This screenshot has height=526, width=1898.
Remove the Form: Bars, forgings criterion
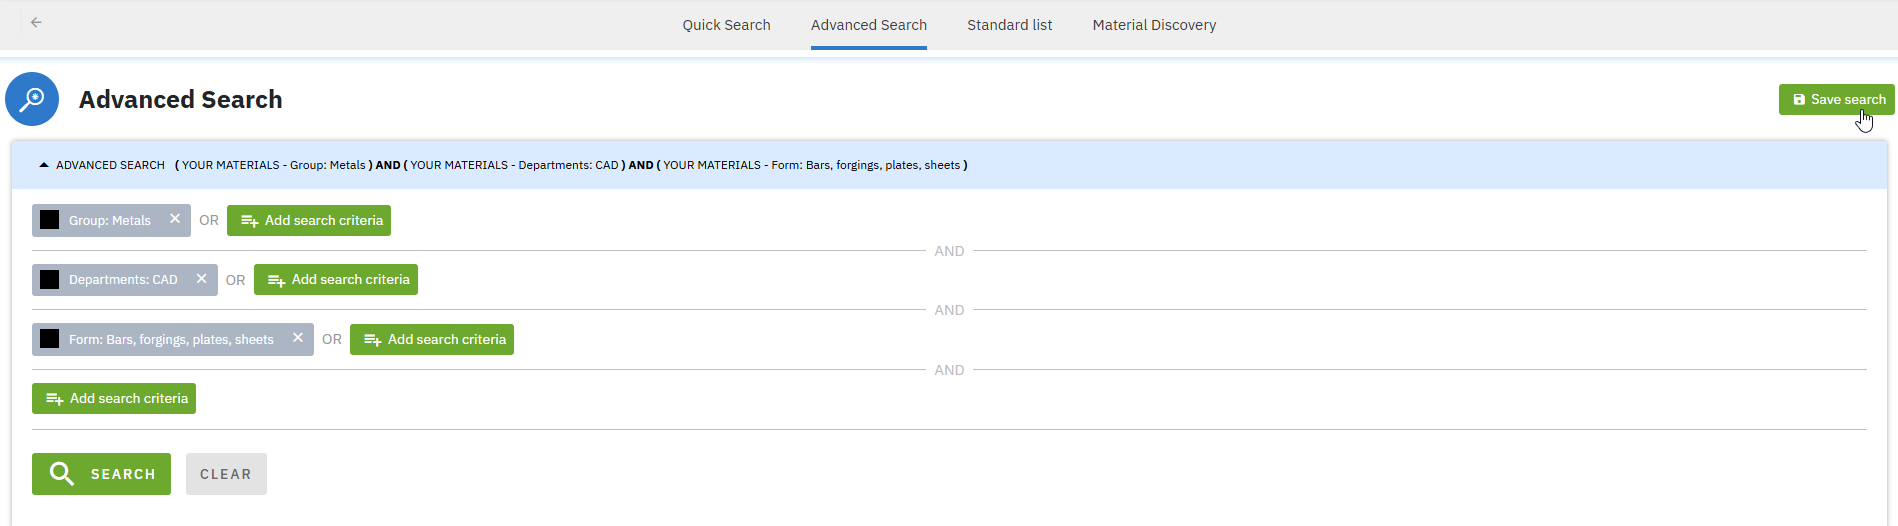tap(297, 338)
